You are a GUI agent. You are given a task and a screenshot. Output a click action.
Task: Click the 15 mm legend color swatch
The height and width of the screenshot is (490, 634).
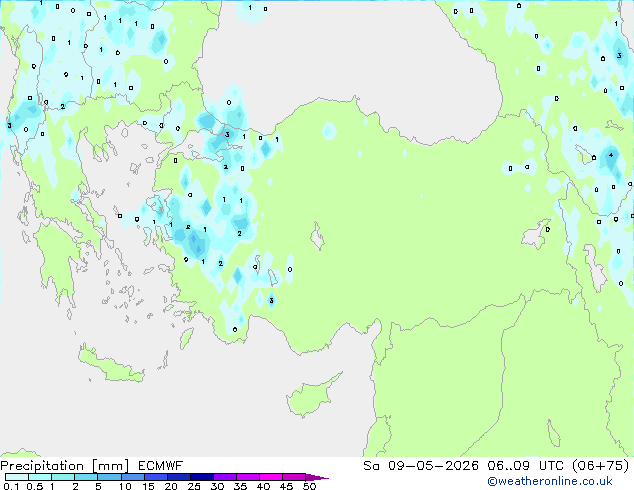pyautogui.click(x=156, y=477)
